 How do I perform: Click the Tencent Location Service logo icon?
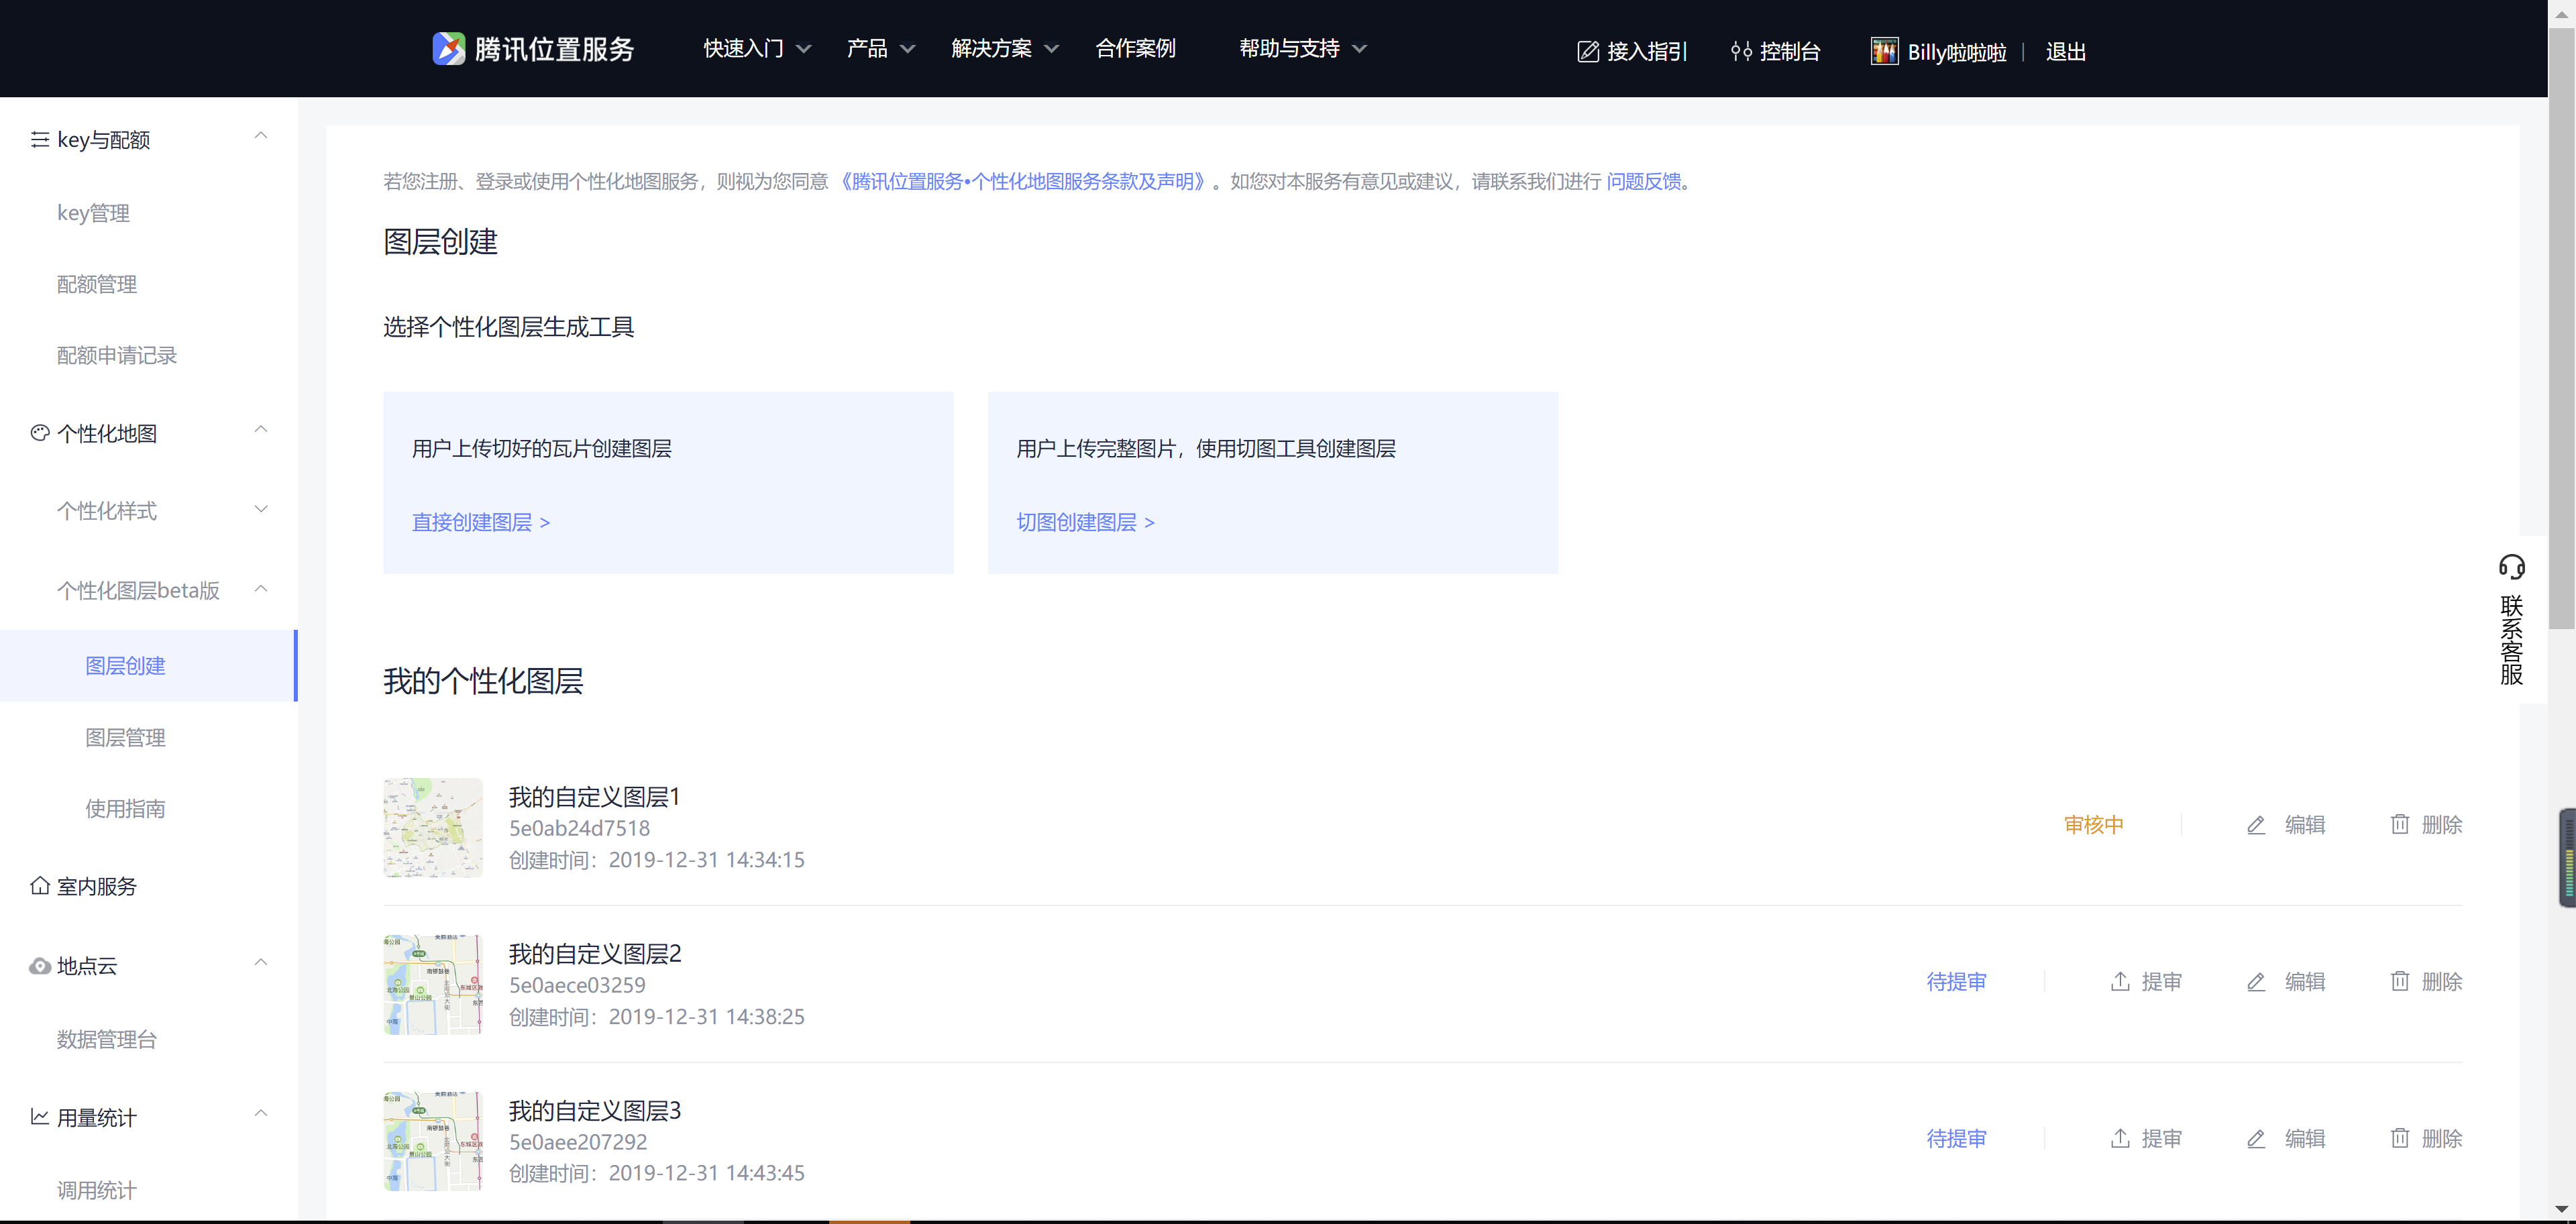click(x=448, y=49)
